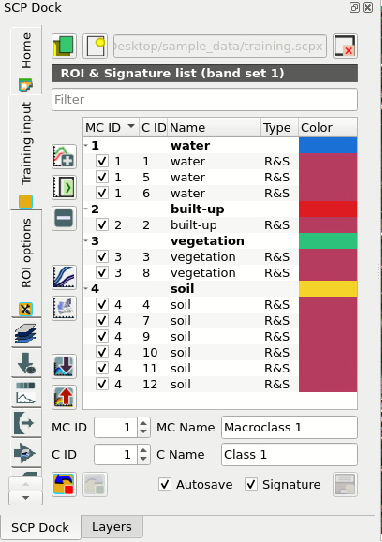Viewport: 382px width, 542px height.
Task: Uncheck the water row with C ID 1
Action: click(102, 161)
